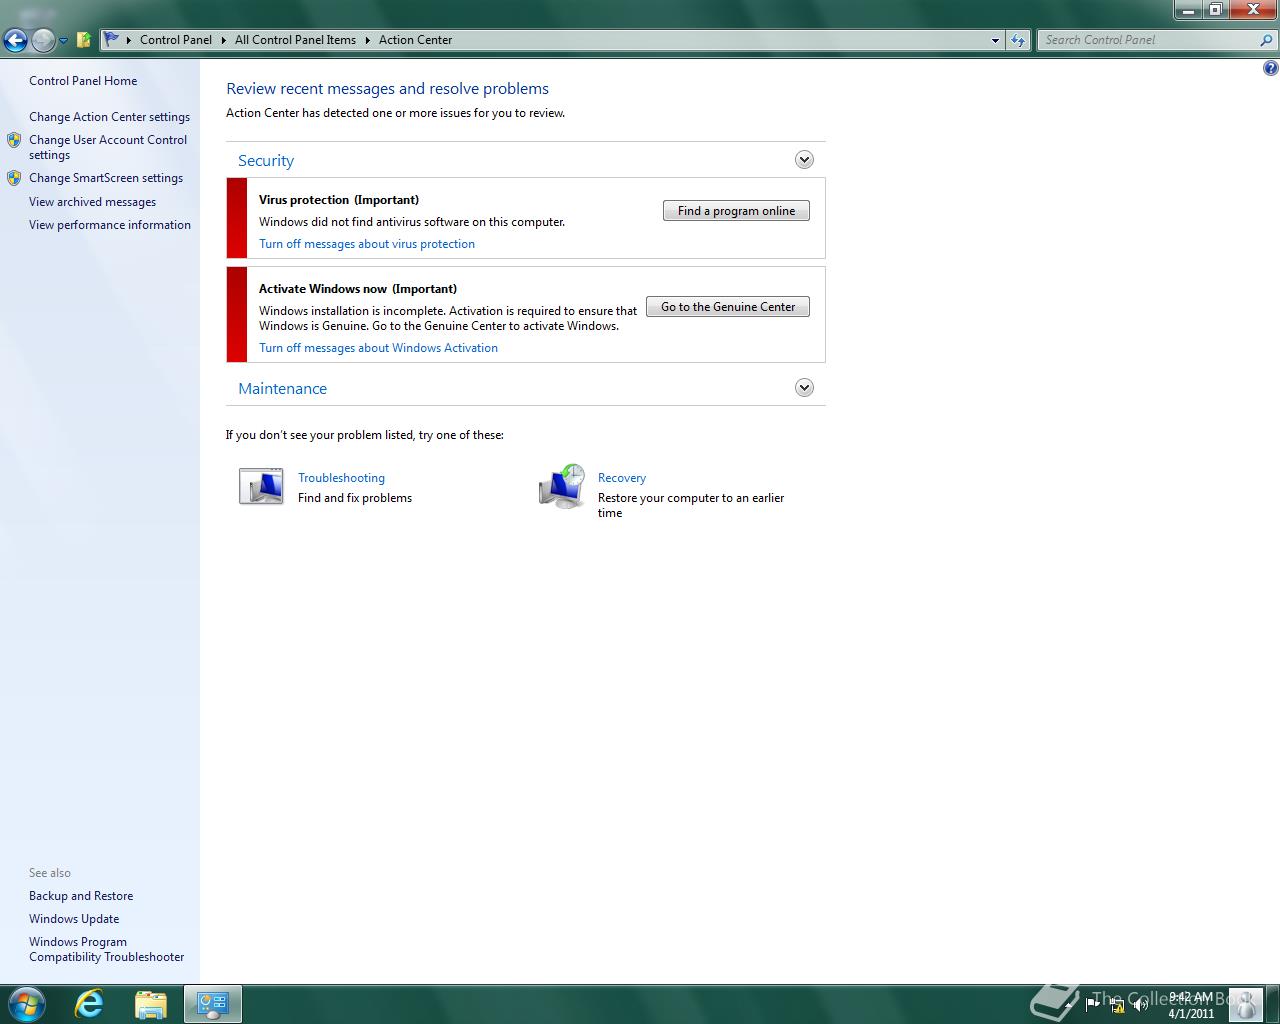Click the network warning tray icon
The width and height of the screenshot is (1280, 1024).
[x=1117, y=1004]
